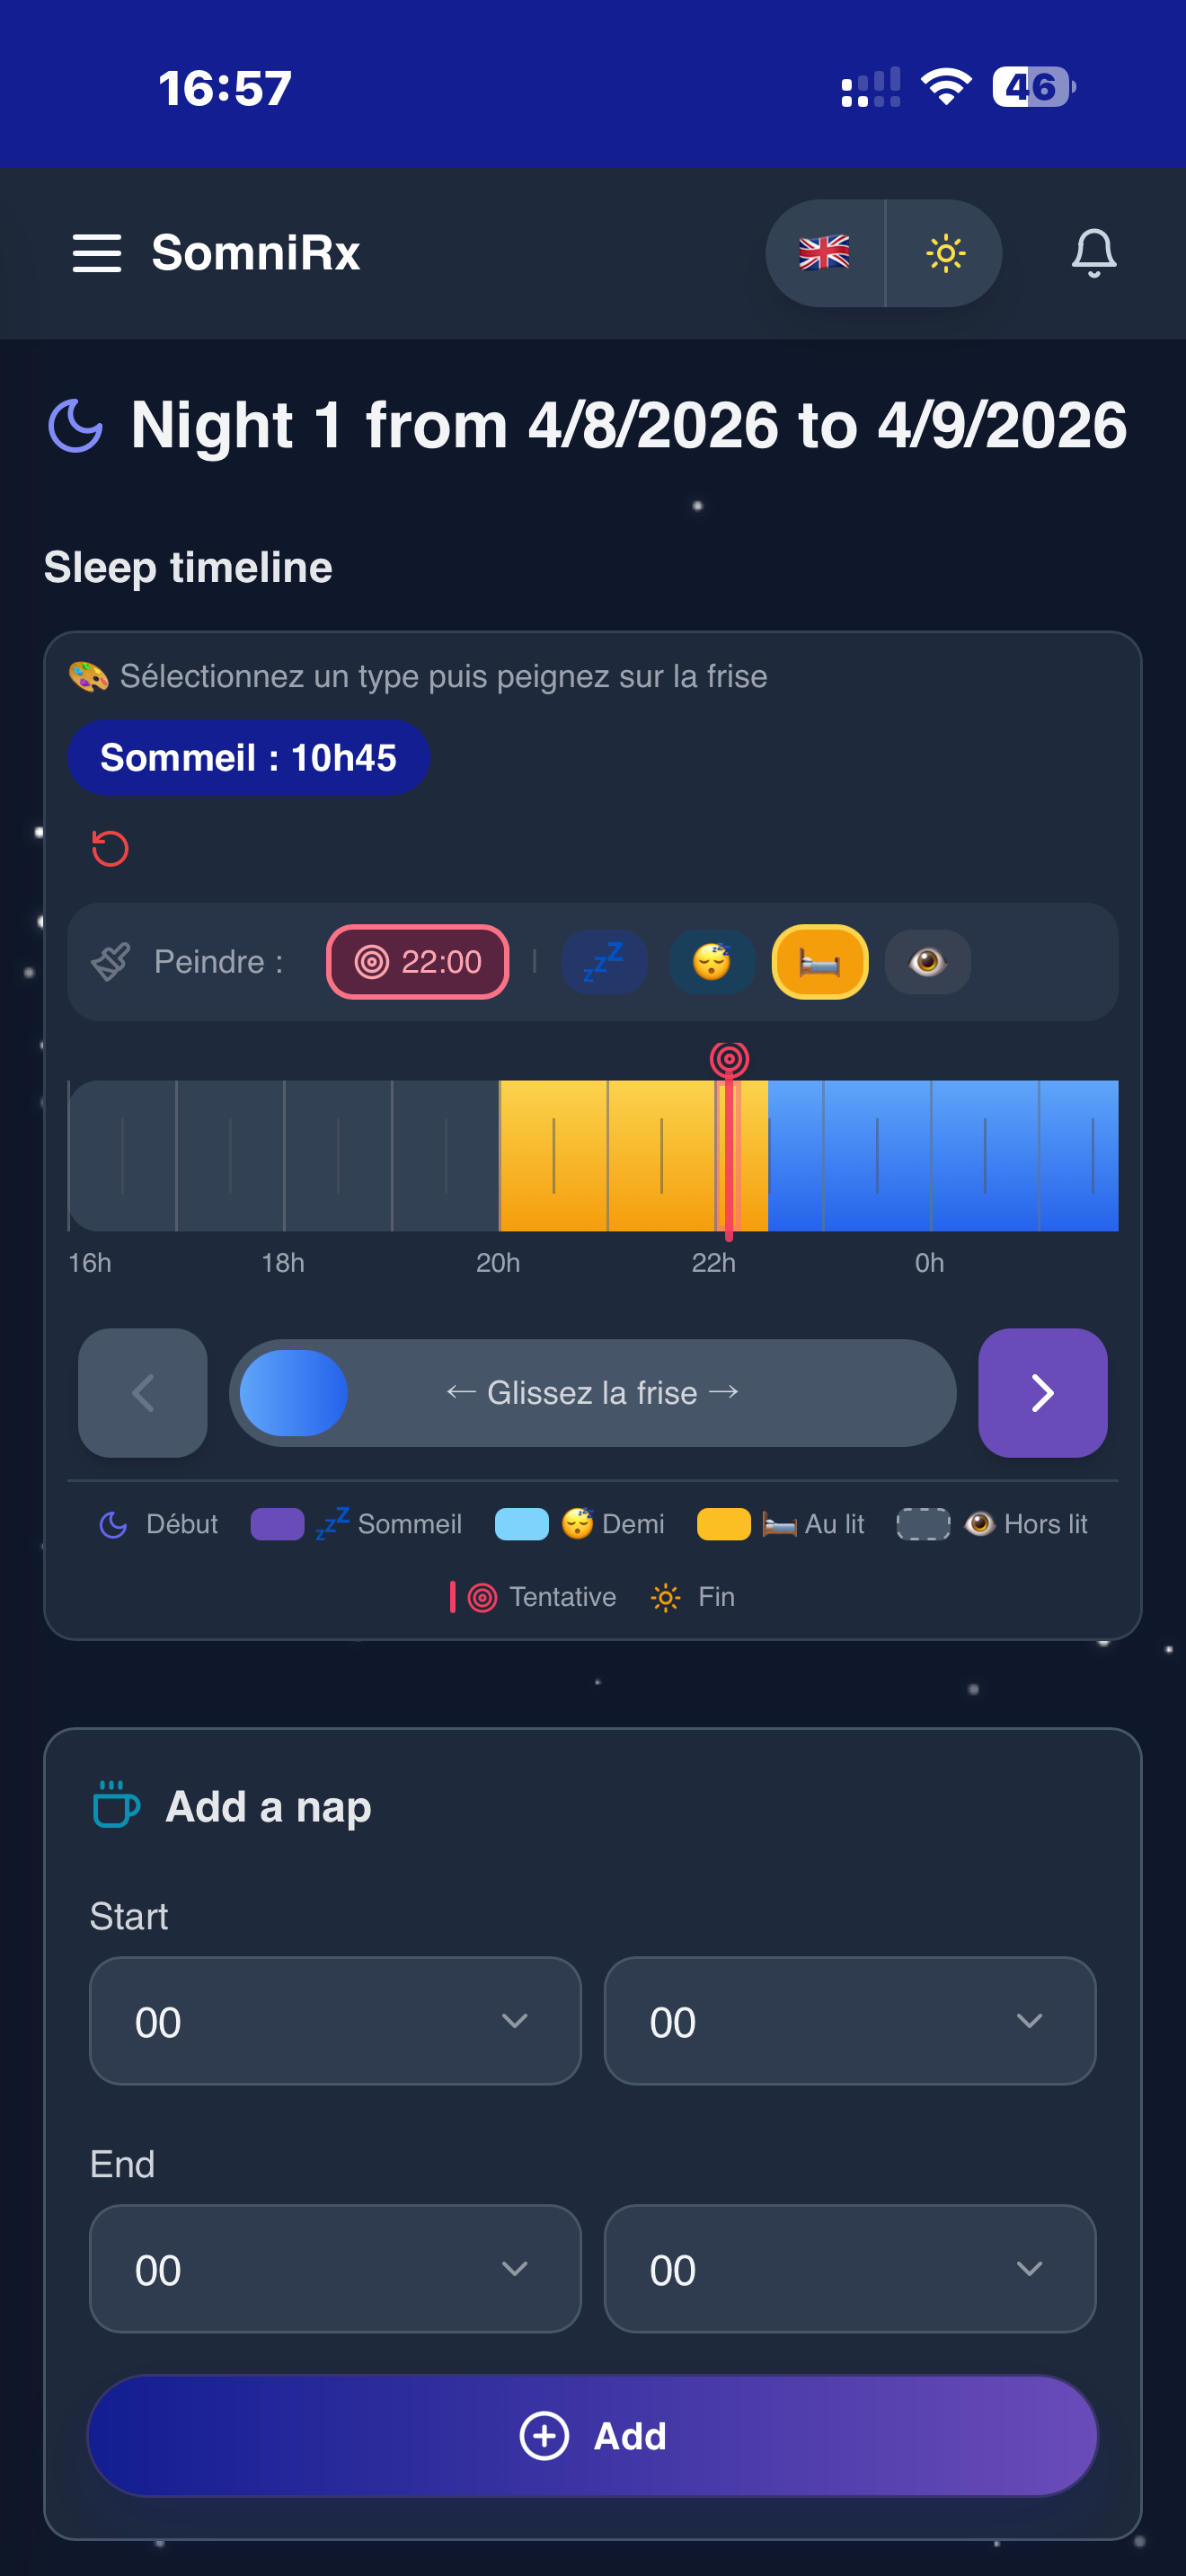The width and height of the screenshot is (1186, 2576).
Task: Toggle light theme with sun icon
Action: tap(945, 253)
